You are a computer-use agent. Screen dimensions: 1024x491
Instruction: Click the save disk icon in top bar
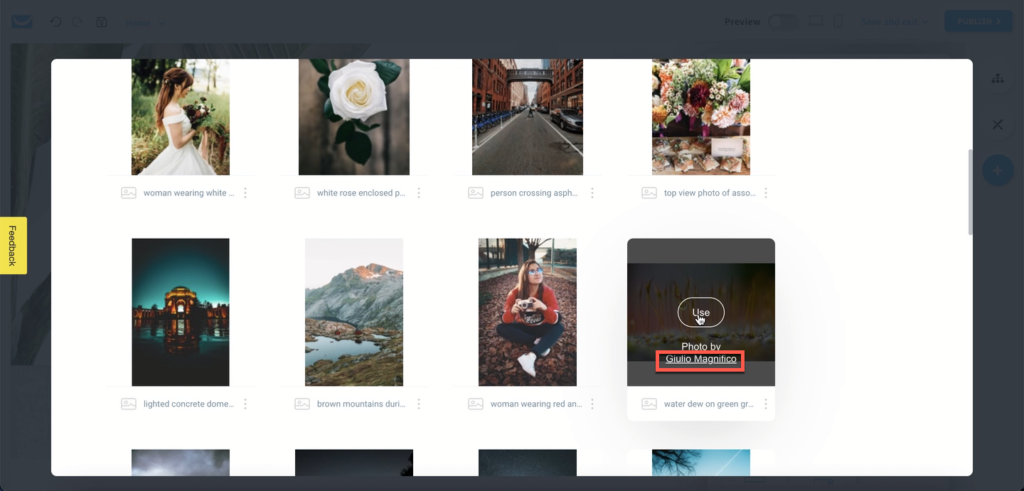coord(101,22)
